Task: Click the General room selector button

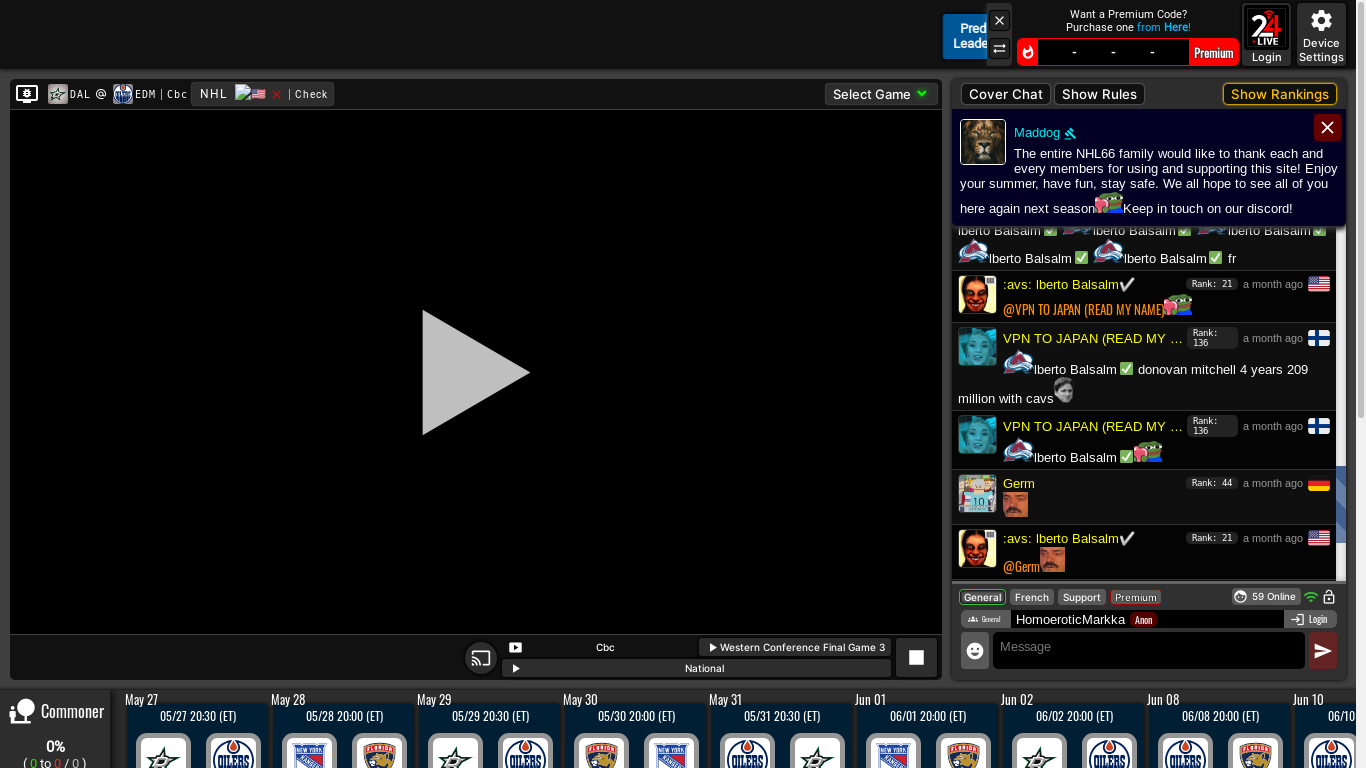Action: (985, 619)
